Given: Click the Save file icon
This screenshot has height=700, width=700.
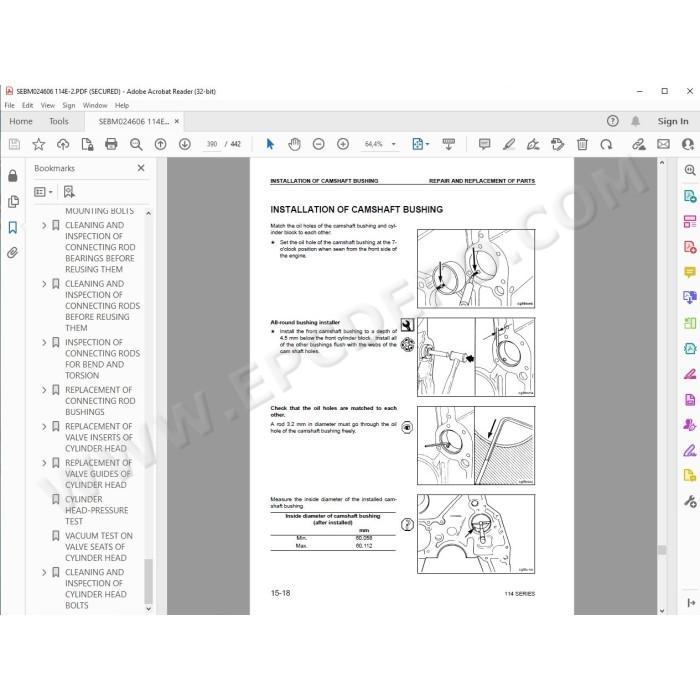Looking at the screenshot, I should (14, 144).
